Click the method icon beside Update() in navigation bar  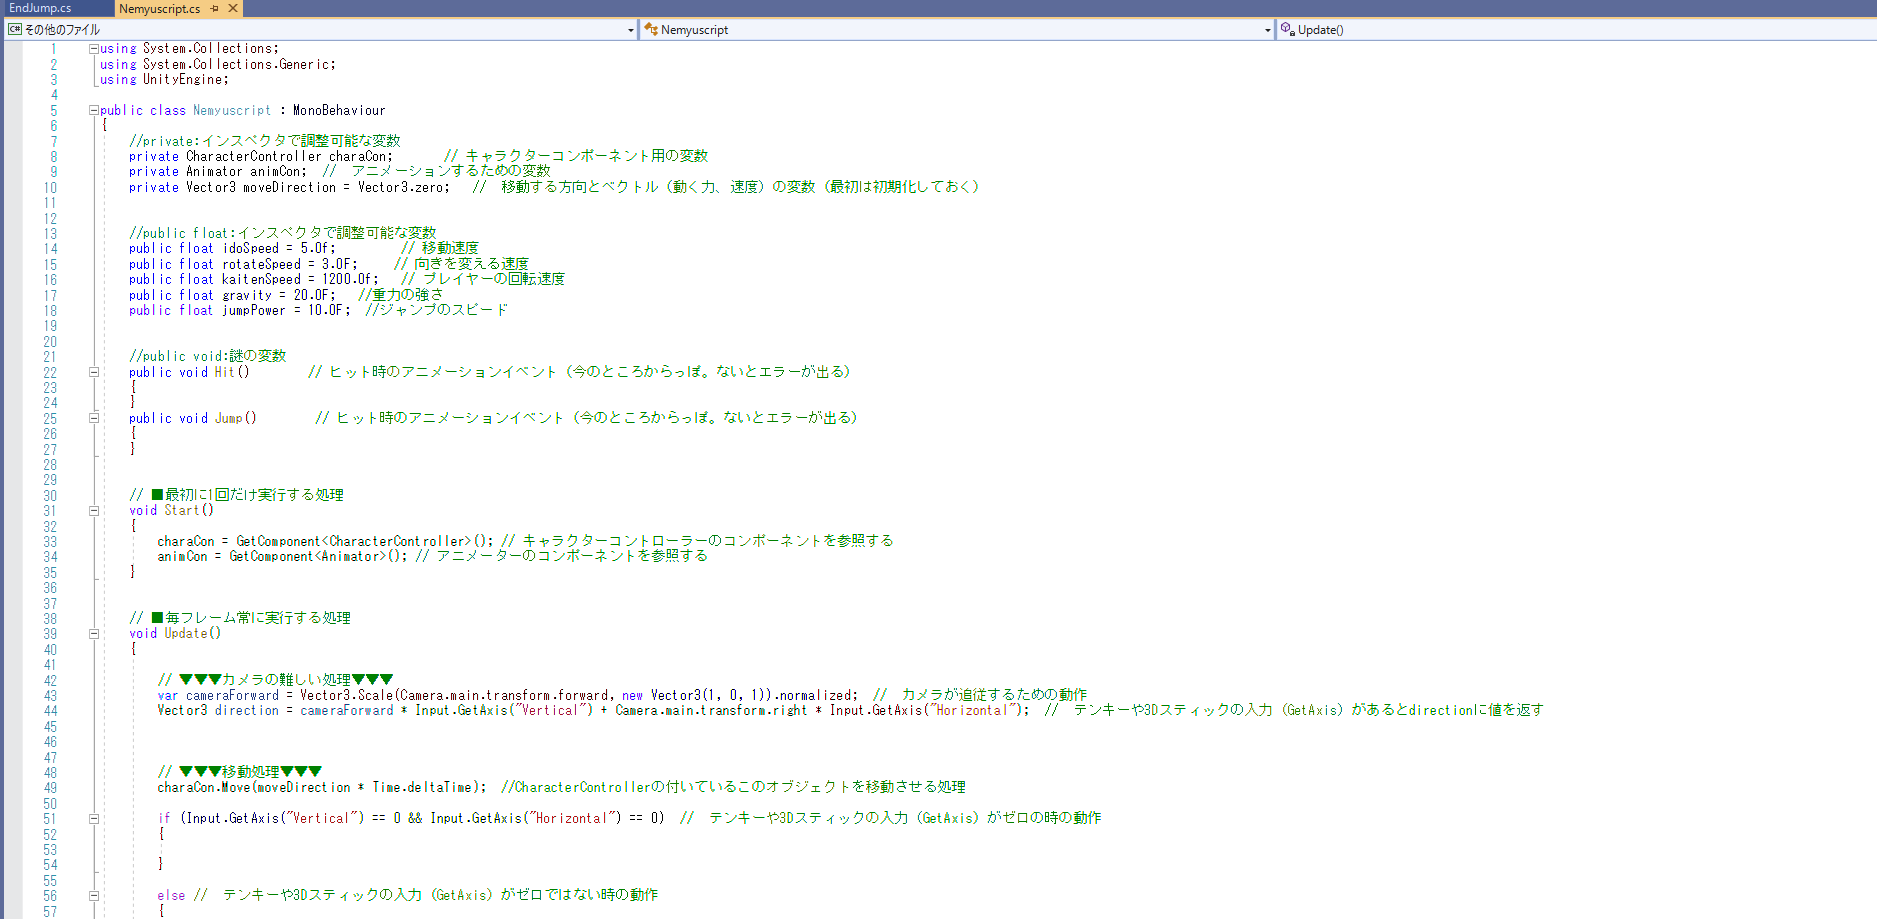point(1287,30)
